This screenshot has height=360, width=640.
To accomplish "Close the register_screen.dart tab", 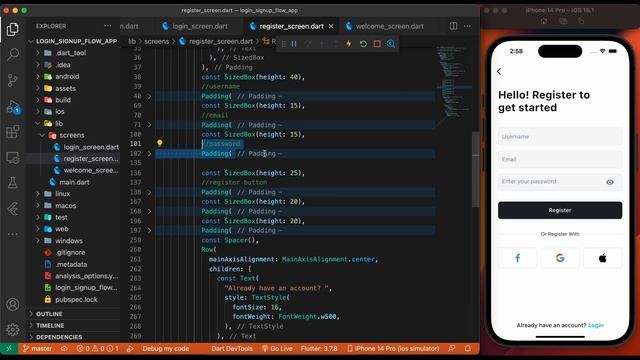I will click(x=331, y=26).
